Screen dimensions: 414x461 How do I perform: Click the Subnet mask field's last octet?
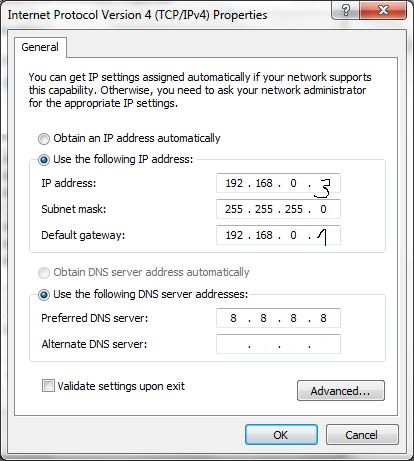point(323,209)
